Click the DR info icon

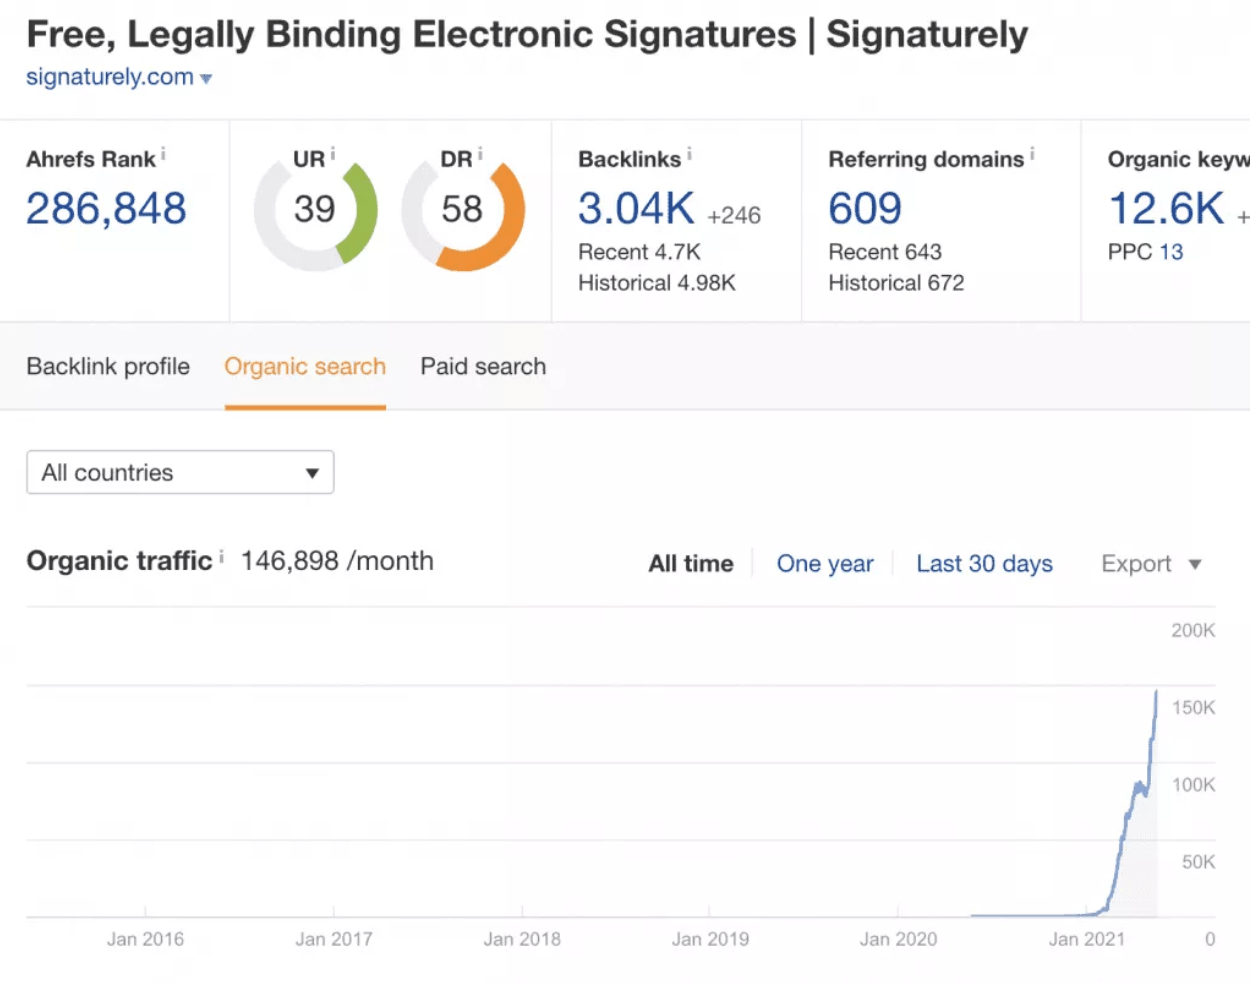click(480, 154)
